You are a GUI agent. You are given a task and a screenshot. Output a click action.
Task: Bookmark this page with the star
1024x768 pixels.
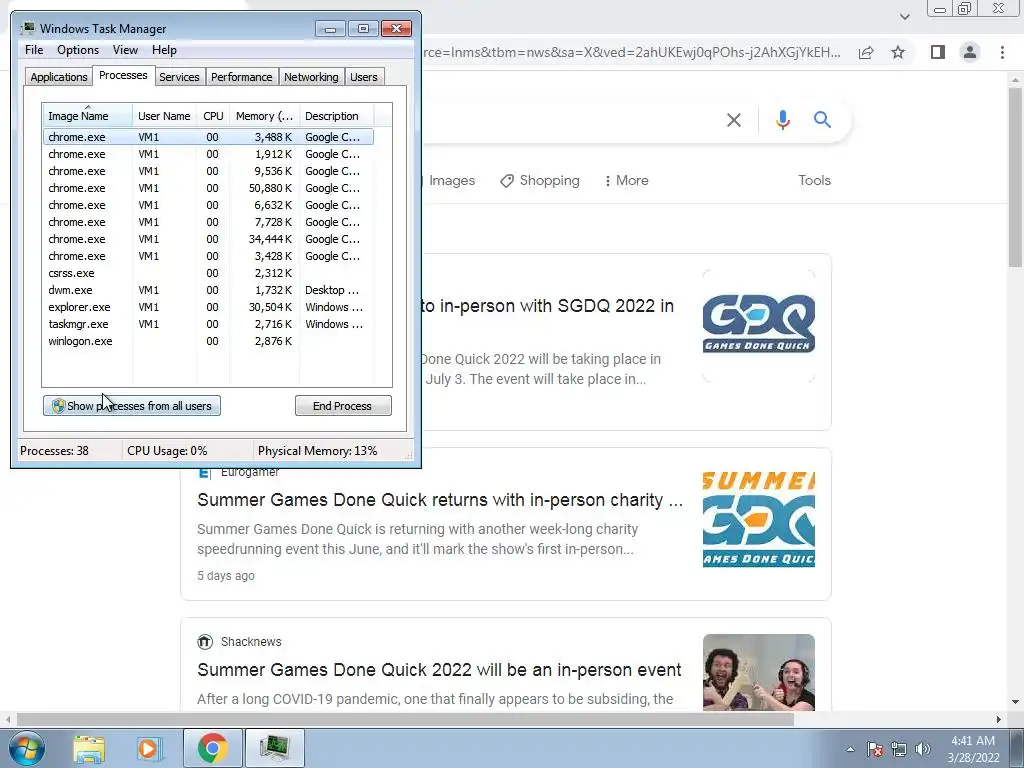click(x=898, y=52)
